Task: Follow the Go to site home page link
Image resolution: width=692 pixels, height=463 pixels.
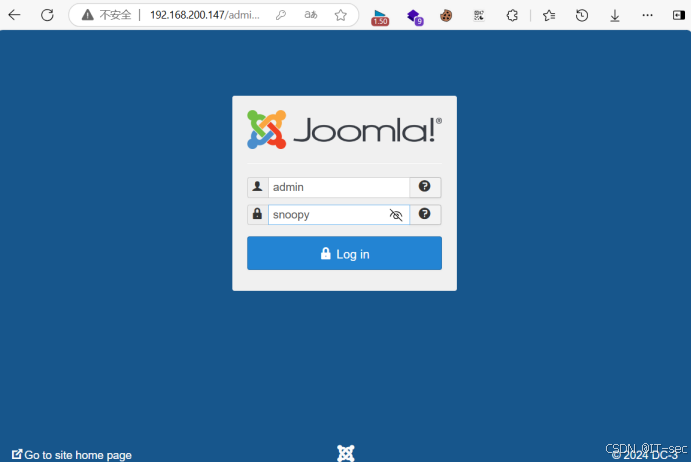Action: 71,455
